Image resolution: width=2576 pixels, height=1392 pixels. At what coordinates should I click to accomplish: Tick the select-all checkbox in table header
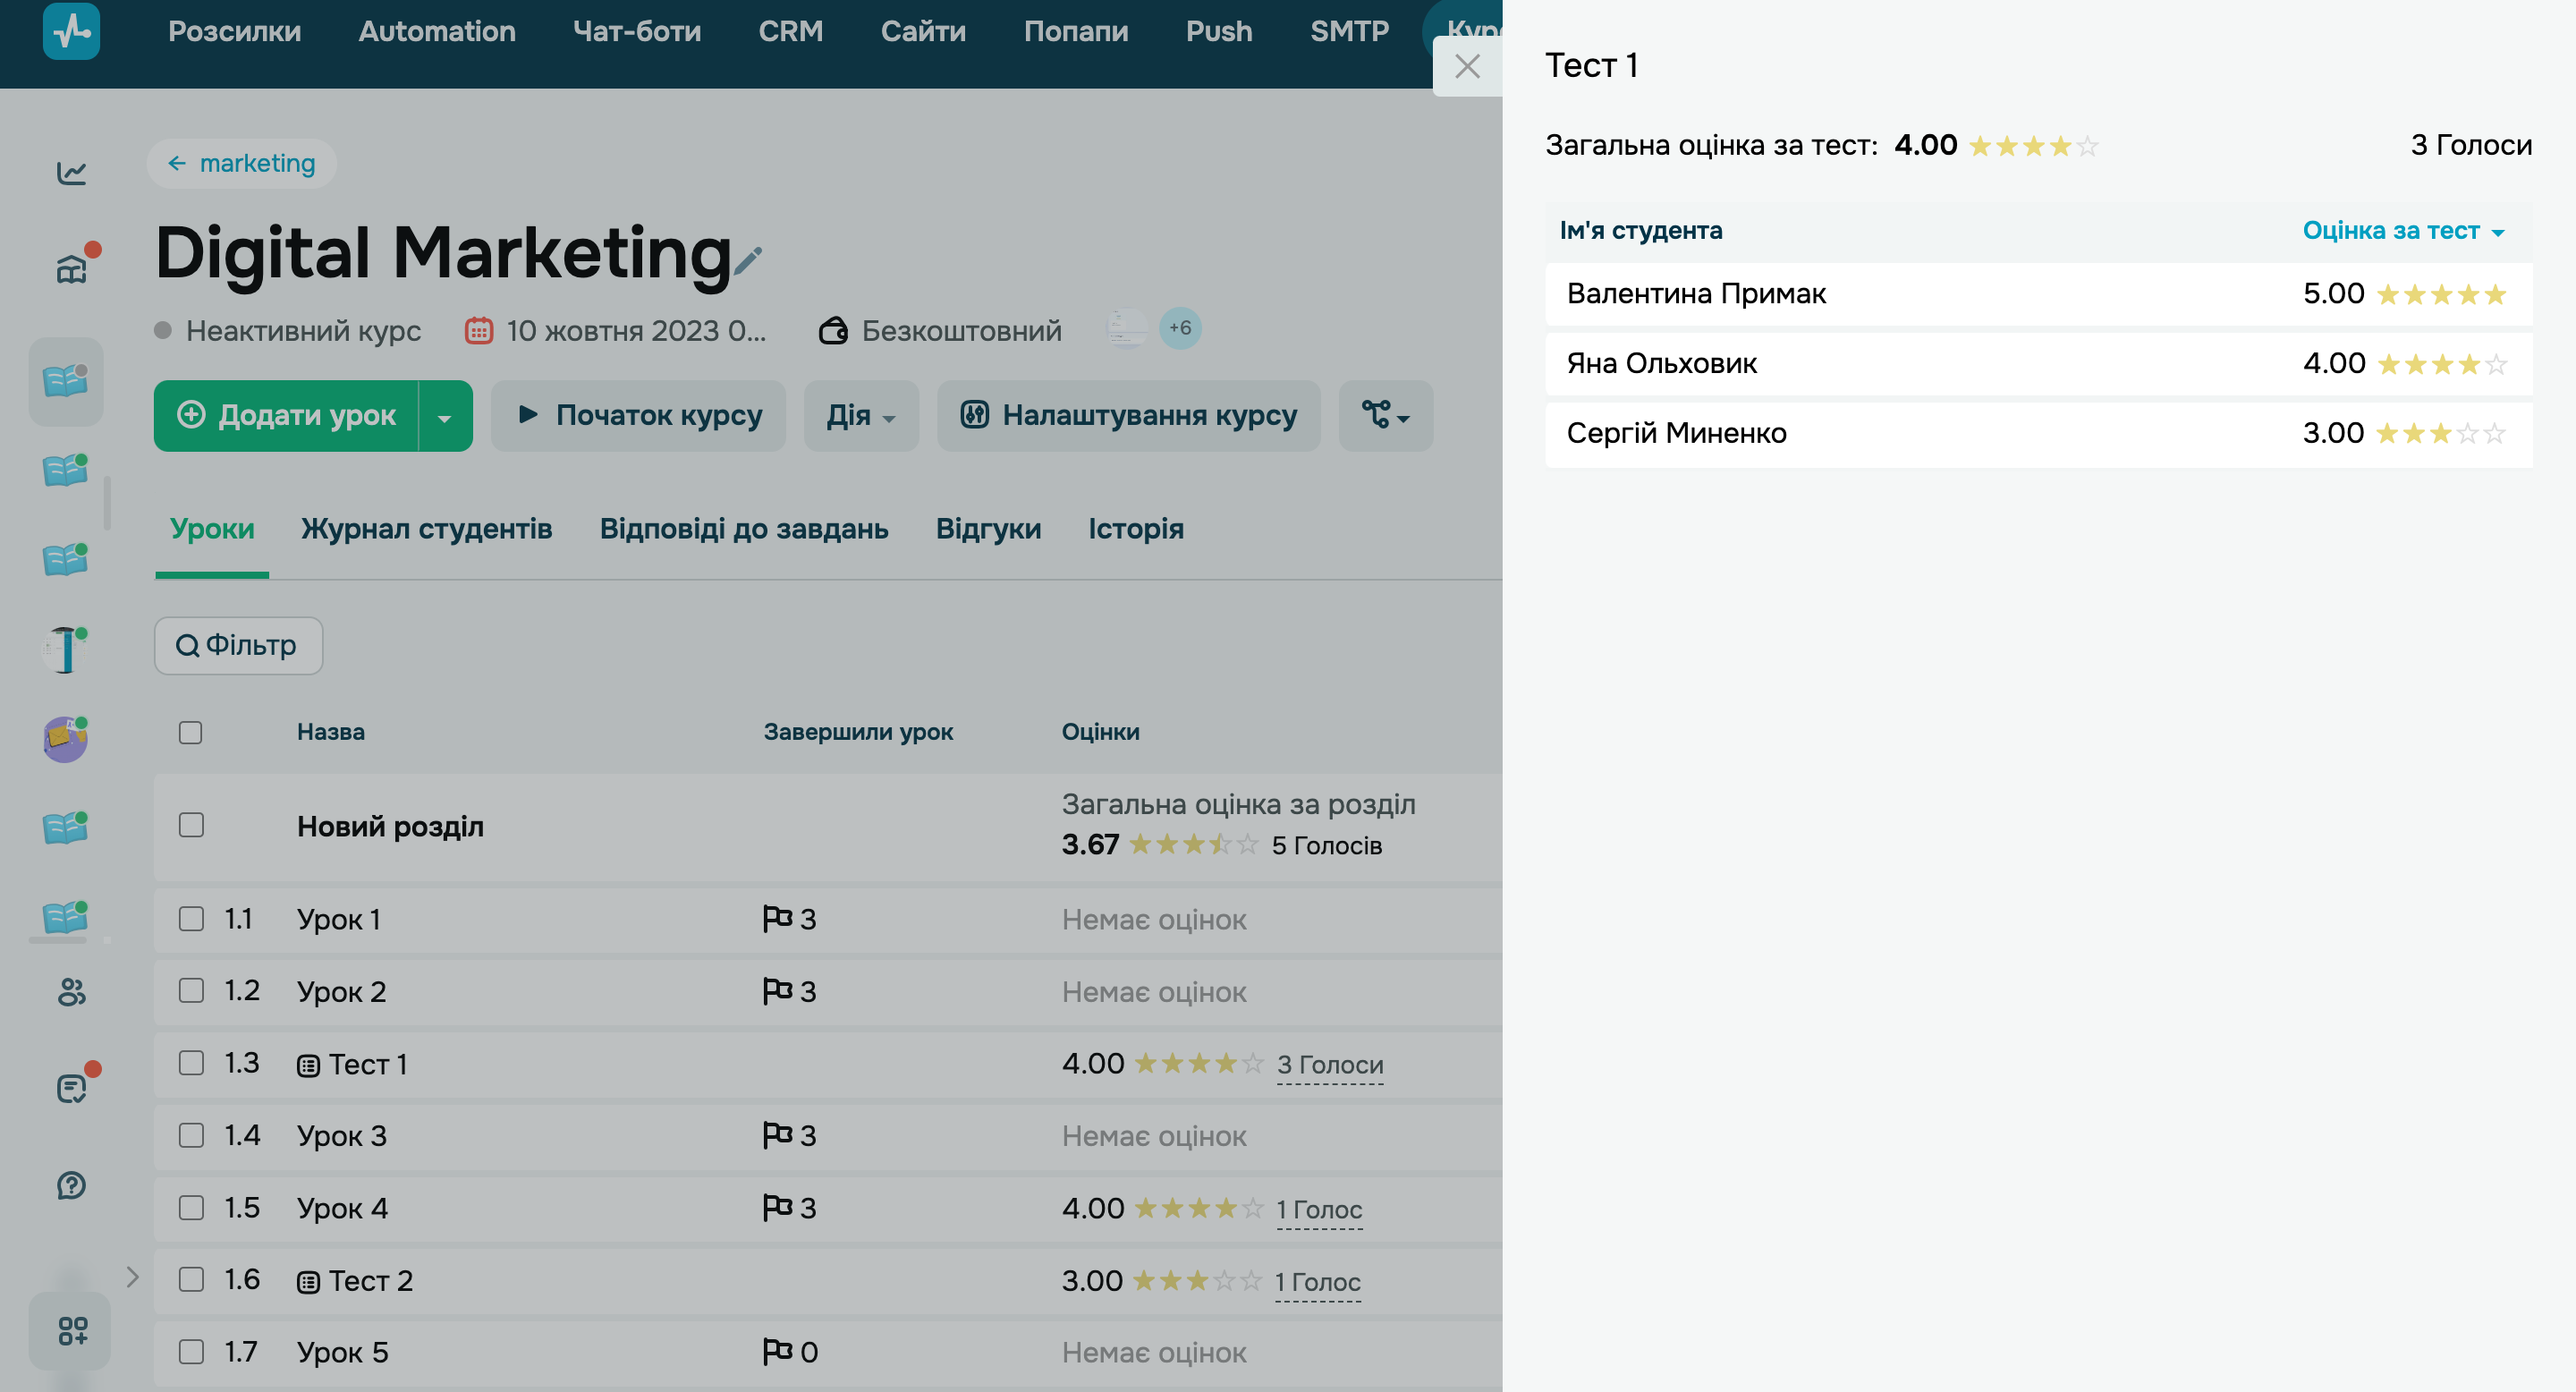coord(190,732)
